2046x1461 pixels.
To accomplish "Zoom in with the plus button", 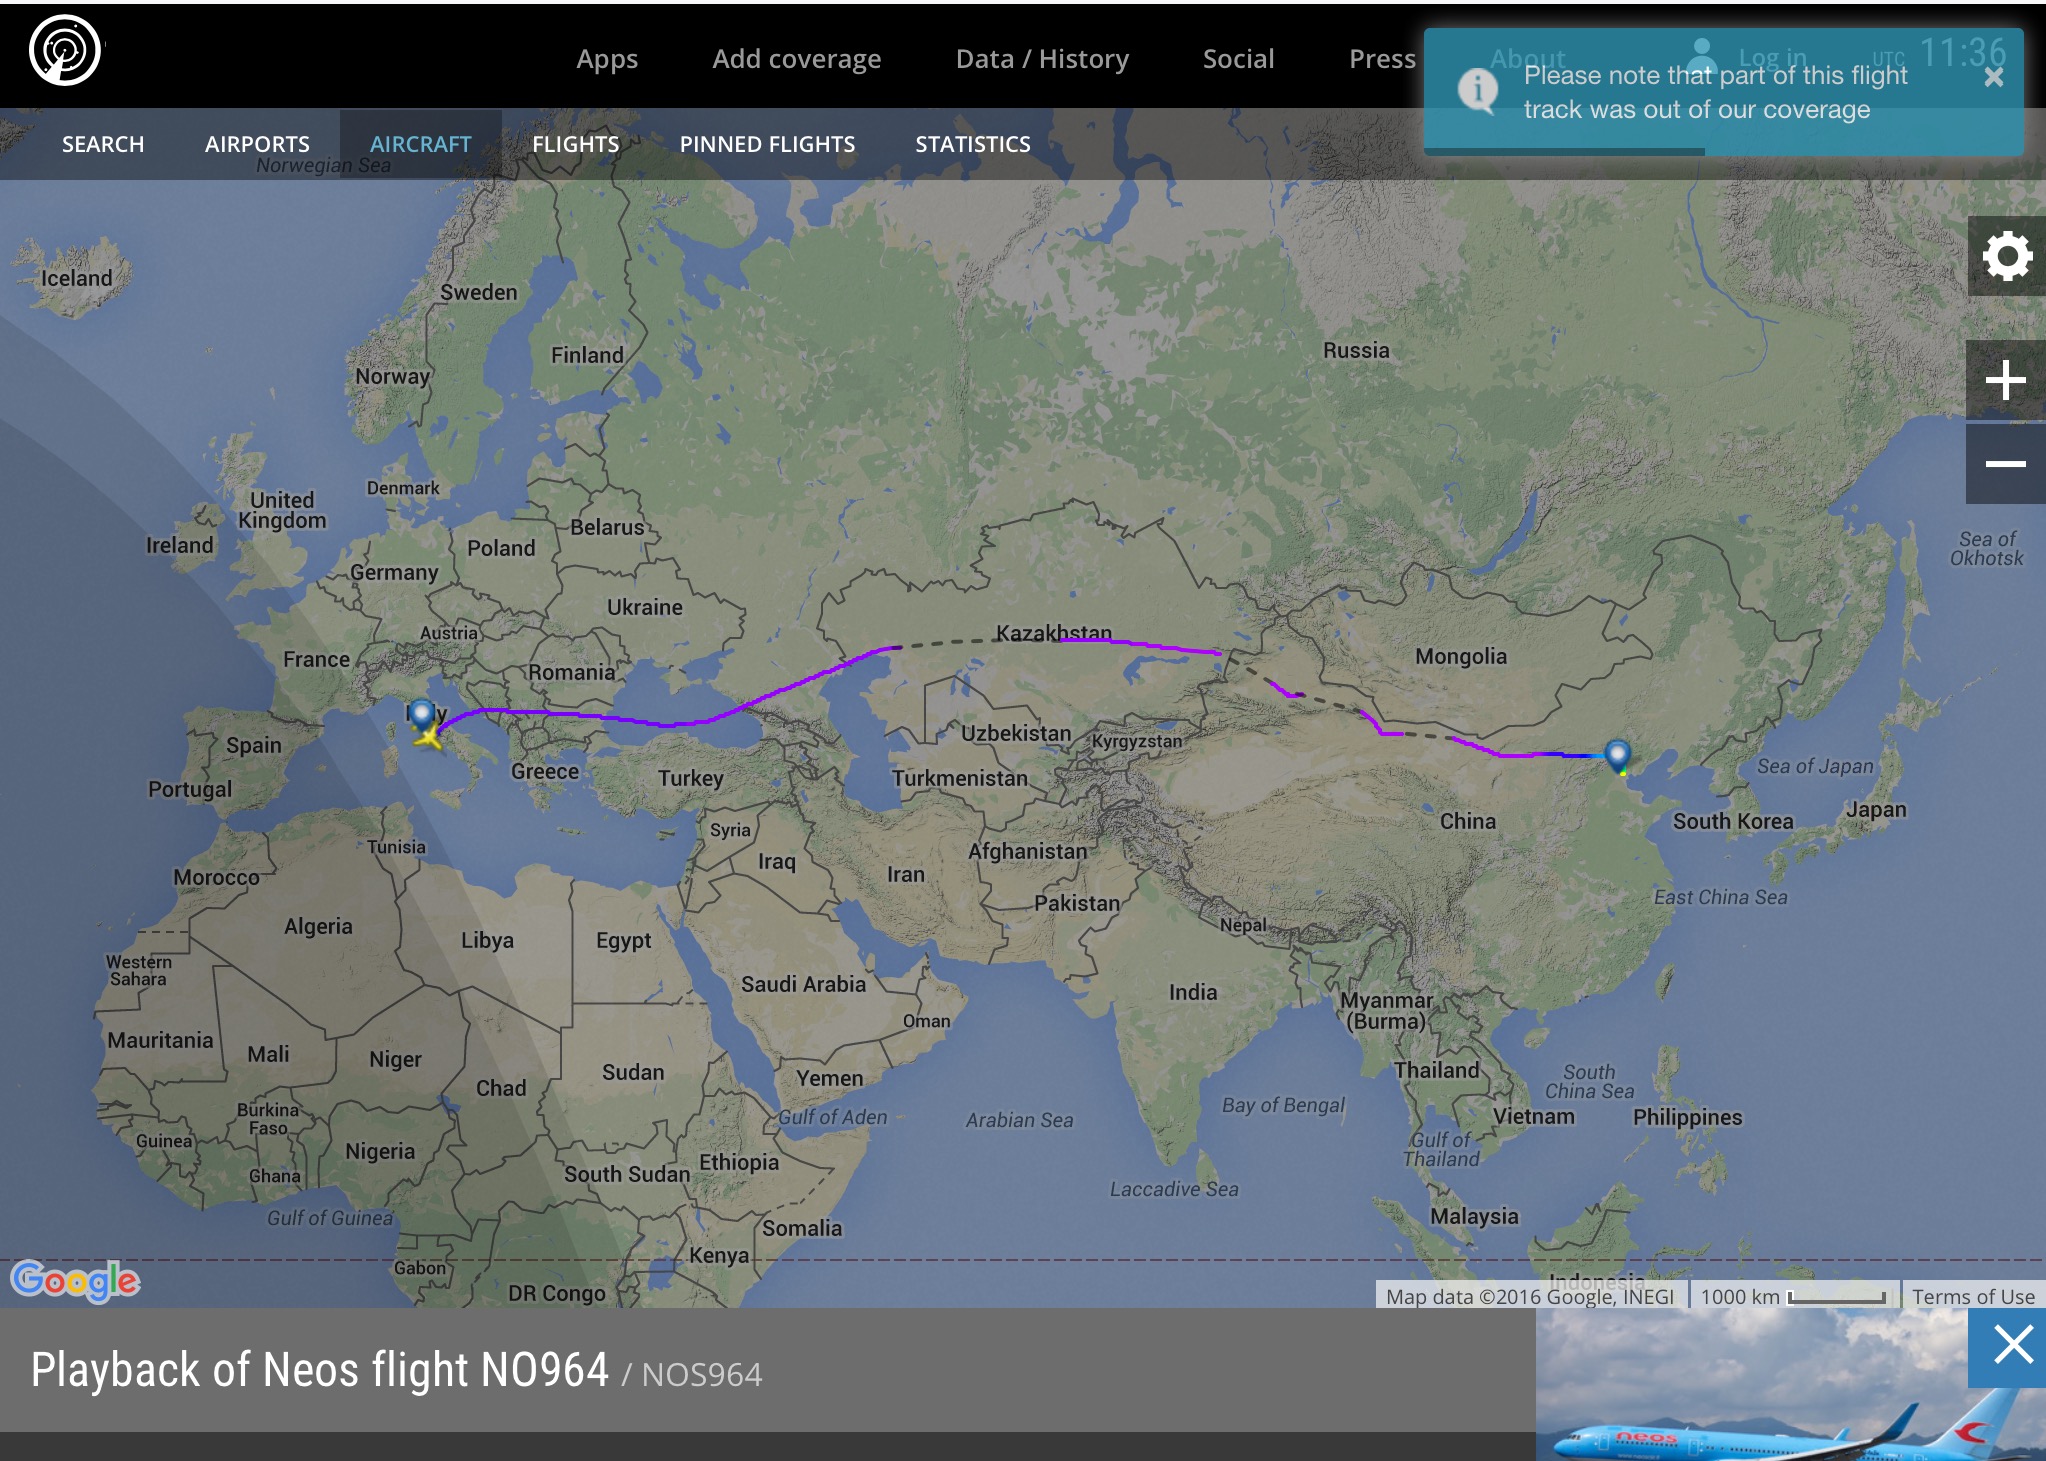I will (2005, 381).
